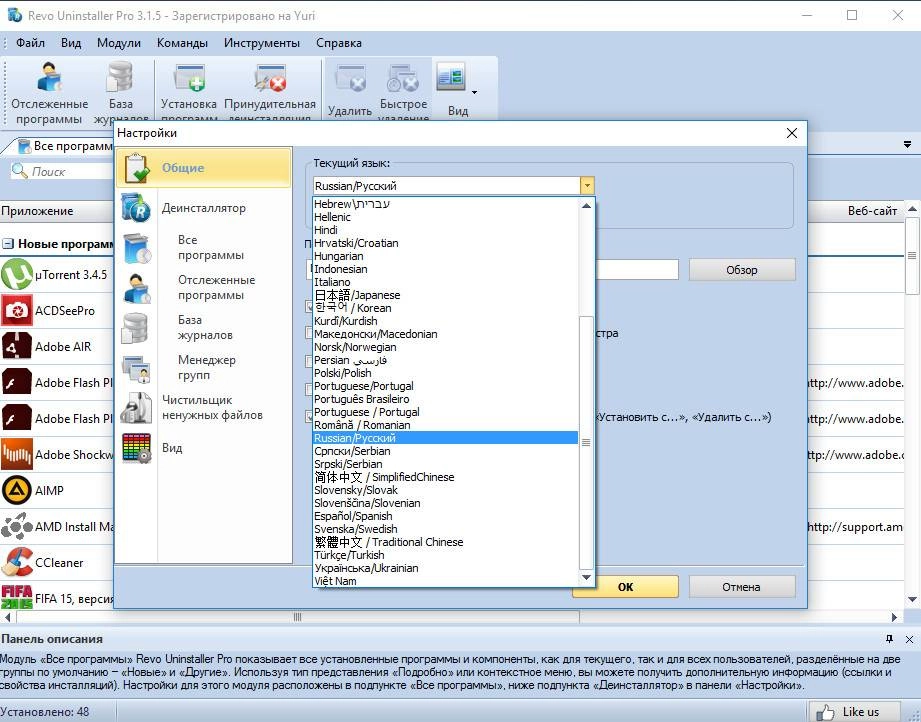Click the Все программы icon in settings sidebar
The image size is (921, 722).
pos(137,247)
